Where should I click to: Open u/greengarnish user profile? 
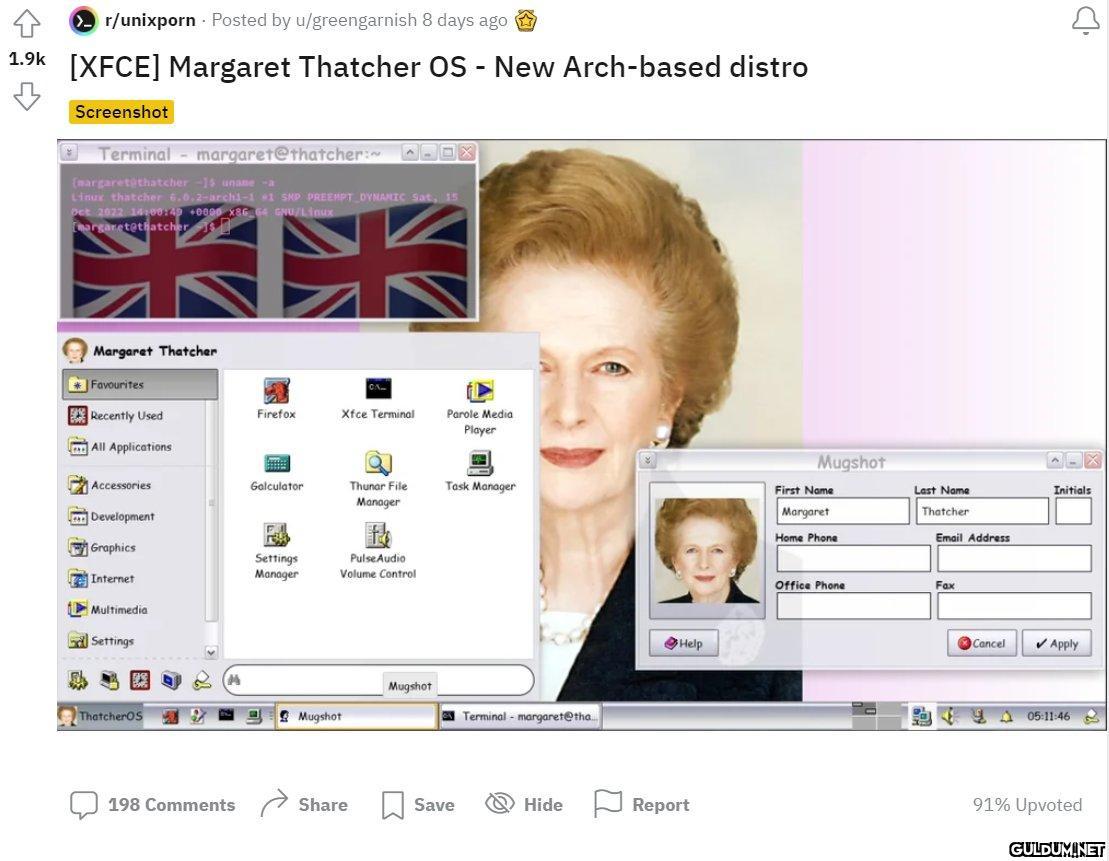(356, 20)
